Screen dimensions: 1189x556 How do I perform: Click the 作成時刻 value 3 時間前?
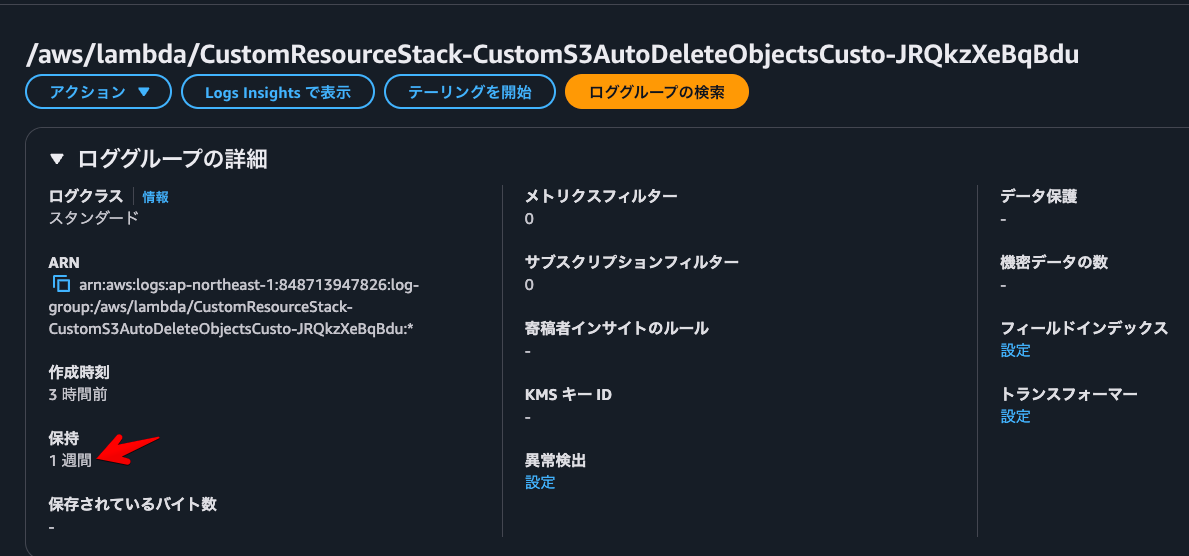pos(83,394)
